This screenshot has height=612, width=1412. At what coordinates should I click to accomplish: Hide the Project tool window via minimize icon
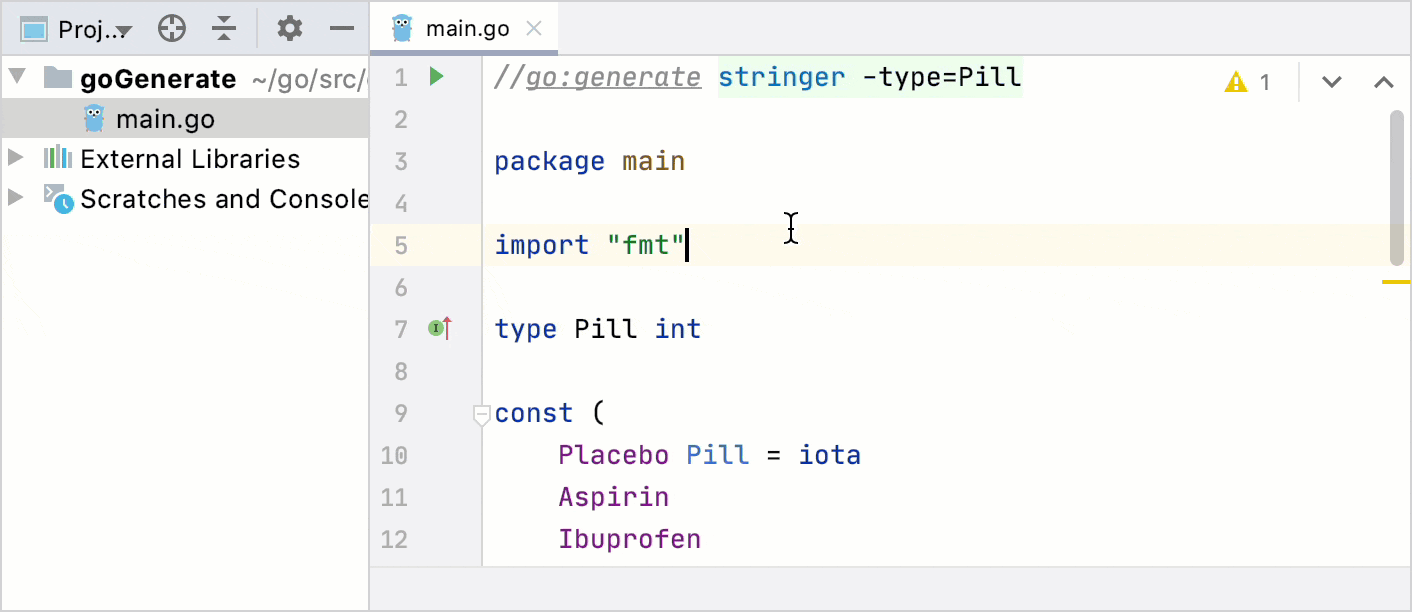click(341, 28)
